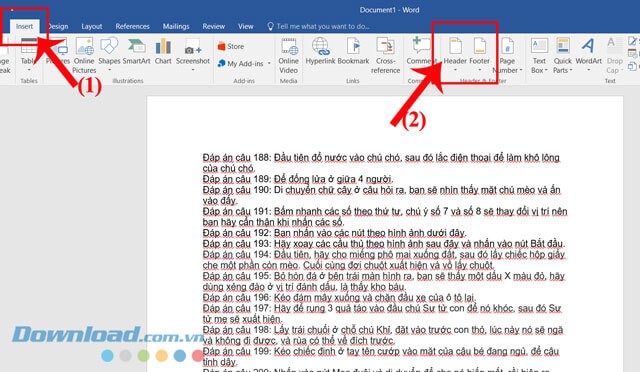Click the Tell me what you want to do box
Screen dimensions: 640x372
click(x=318, y=27)
